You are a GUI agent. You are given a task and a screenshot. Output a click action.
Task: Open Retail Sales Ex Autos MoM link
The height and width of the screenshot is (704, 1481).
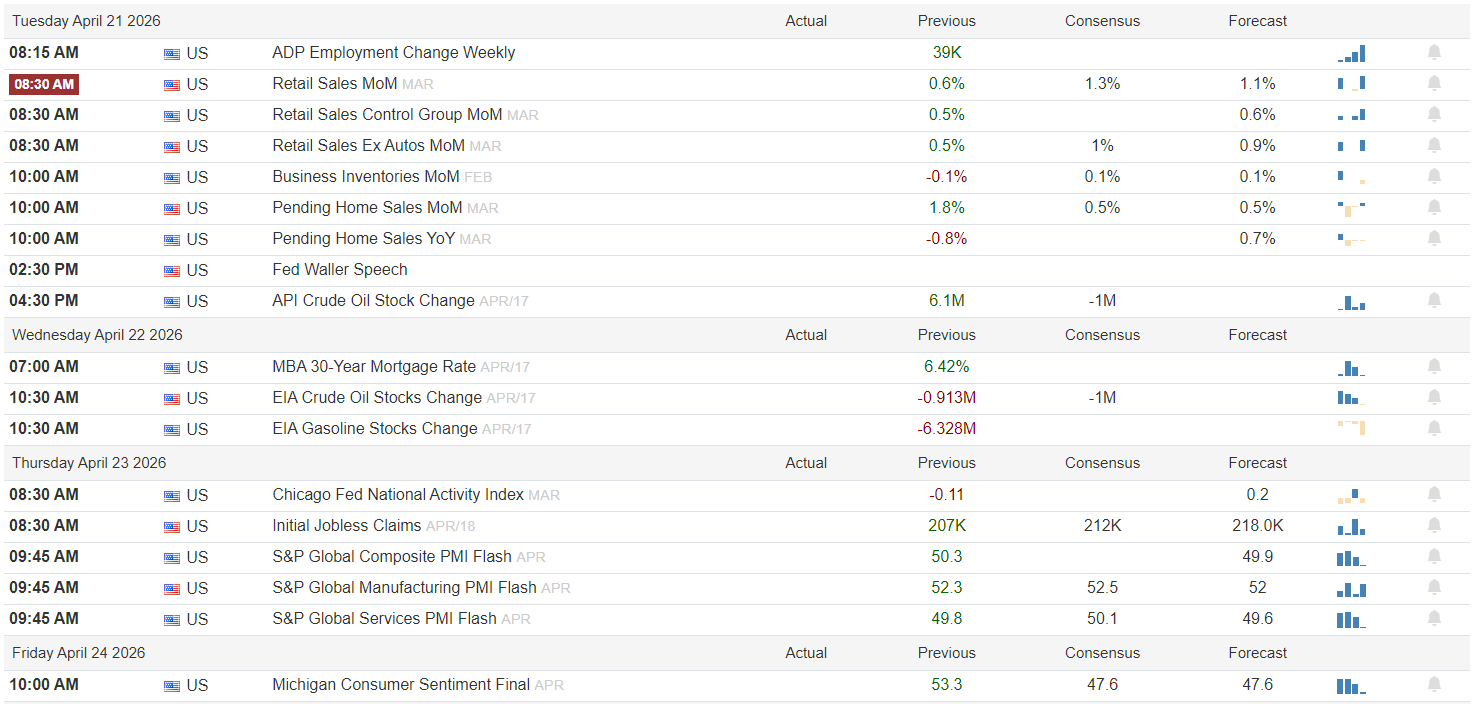click(x=368, y=145)
